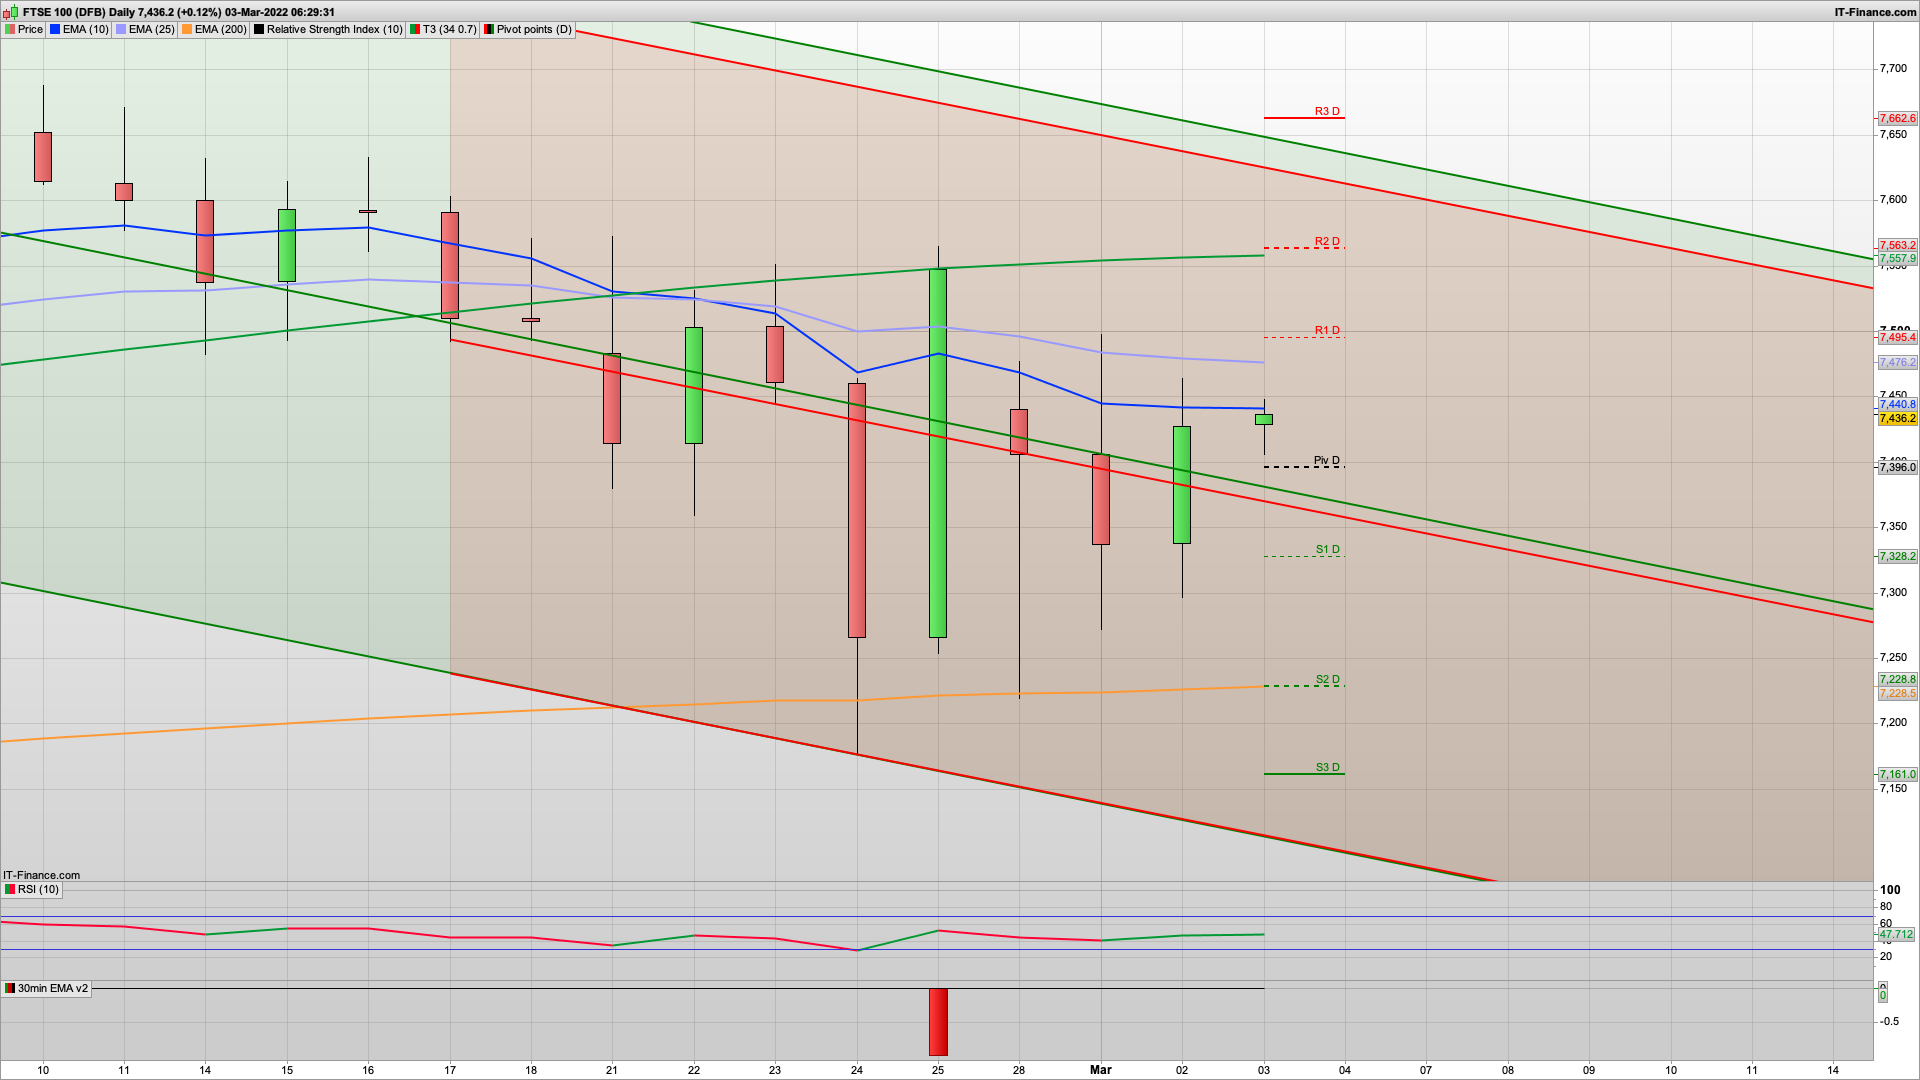Click the 7,557.9 green price tag
1920x1080 pixels.
pos(1897,258)
